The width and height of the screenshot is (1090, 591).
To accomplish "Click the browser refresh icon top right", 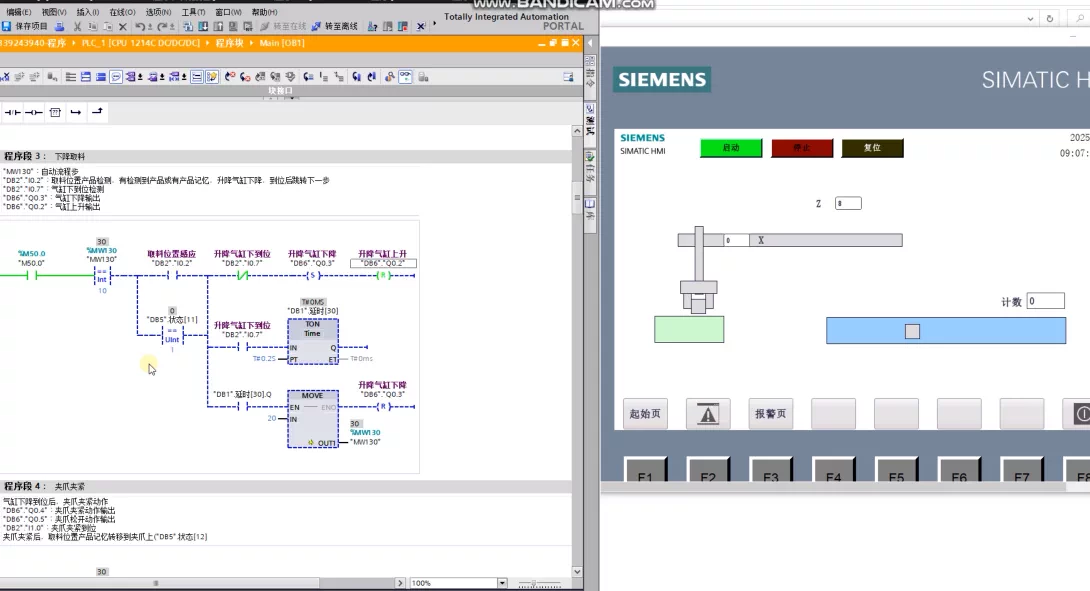I will [1050, 19].
